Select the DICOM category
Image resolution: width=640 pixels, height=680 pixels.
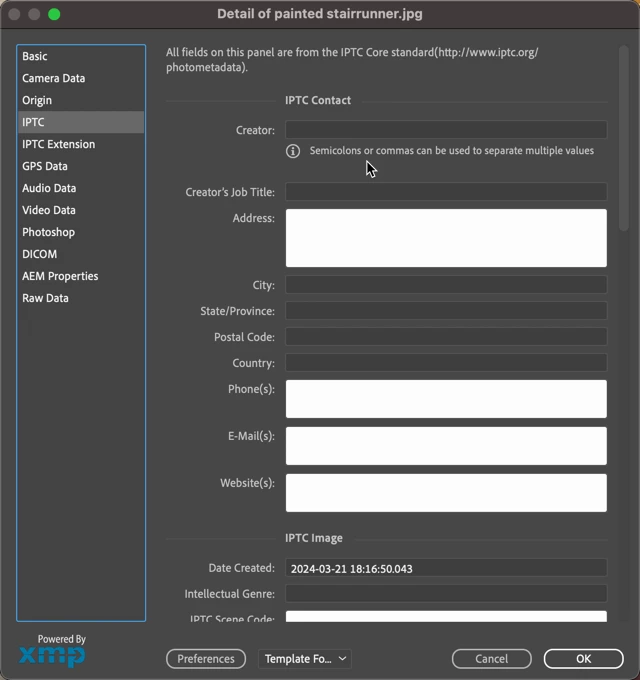[x=81, y=254]
